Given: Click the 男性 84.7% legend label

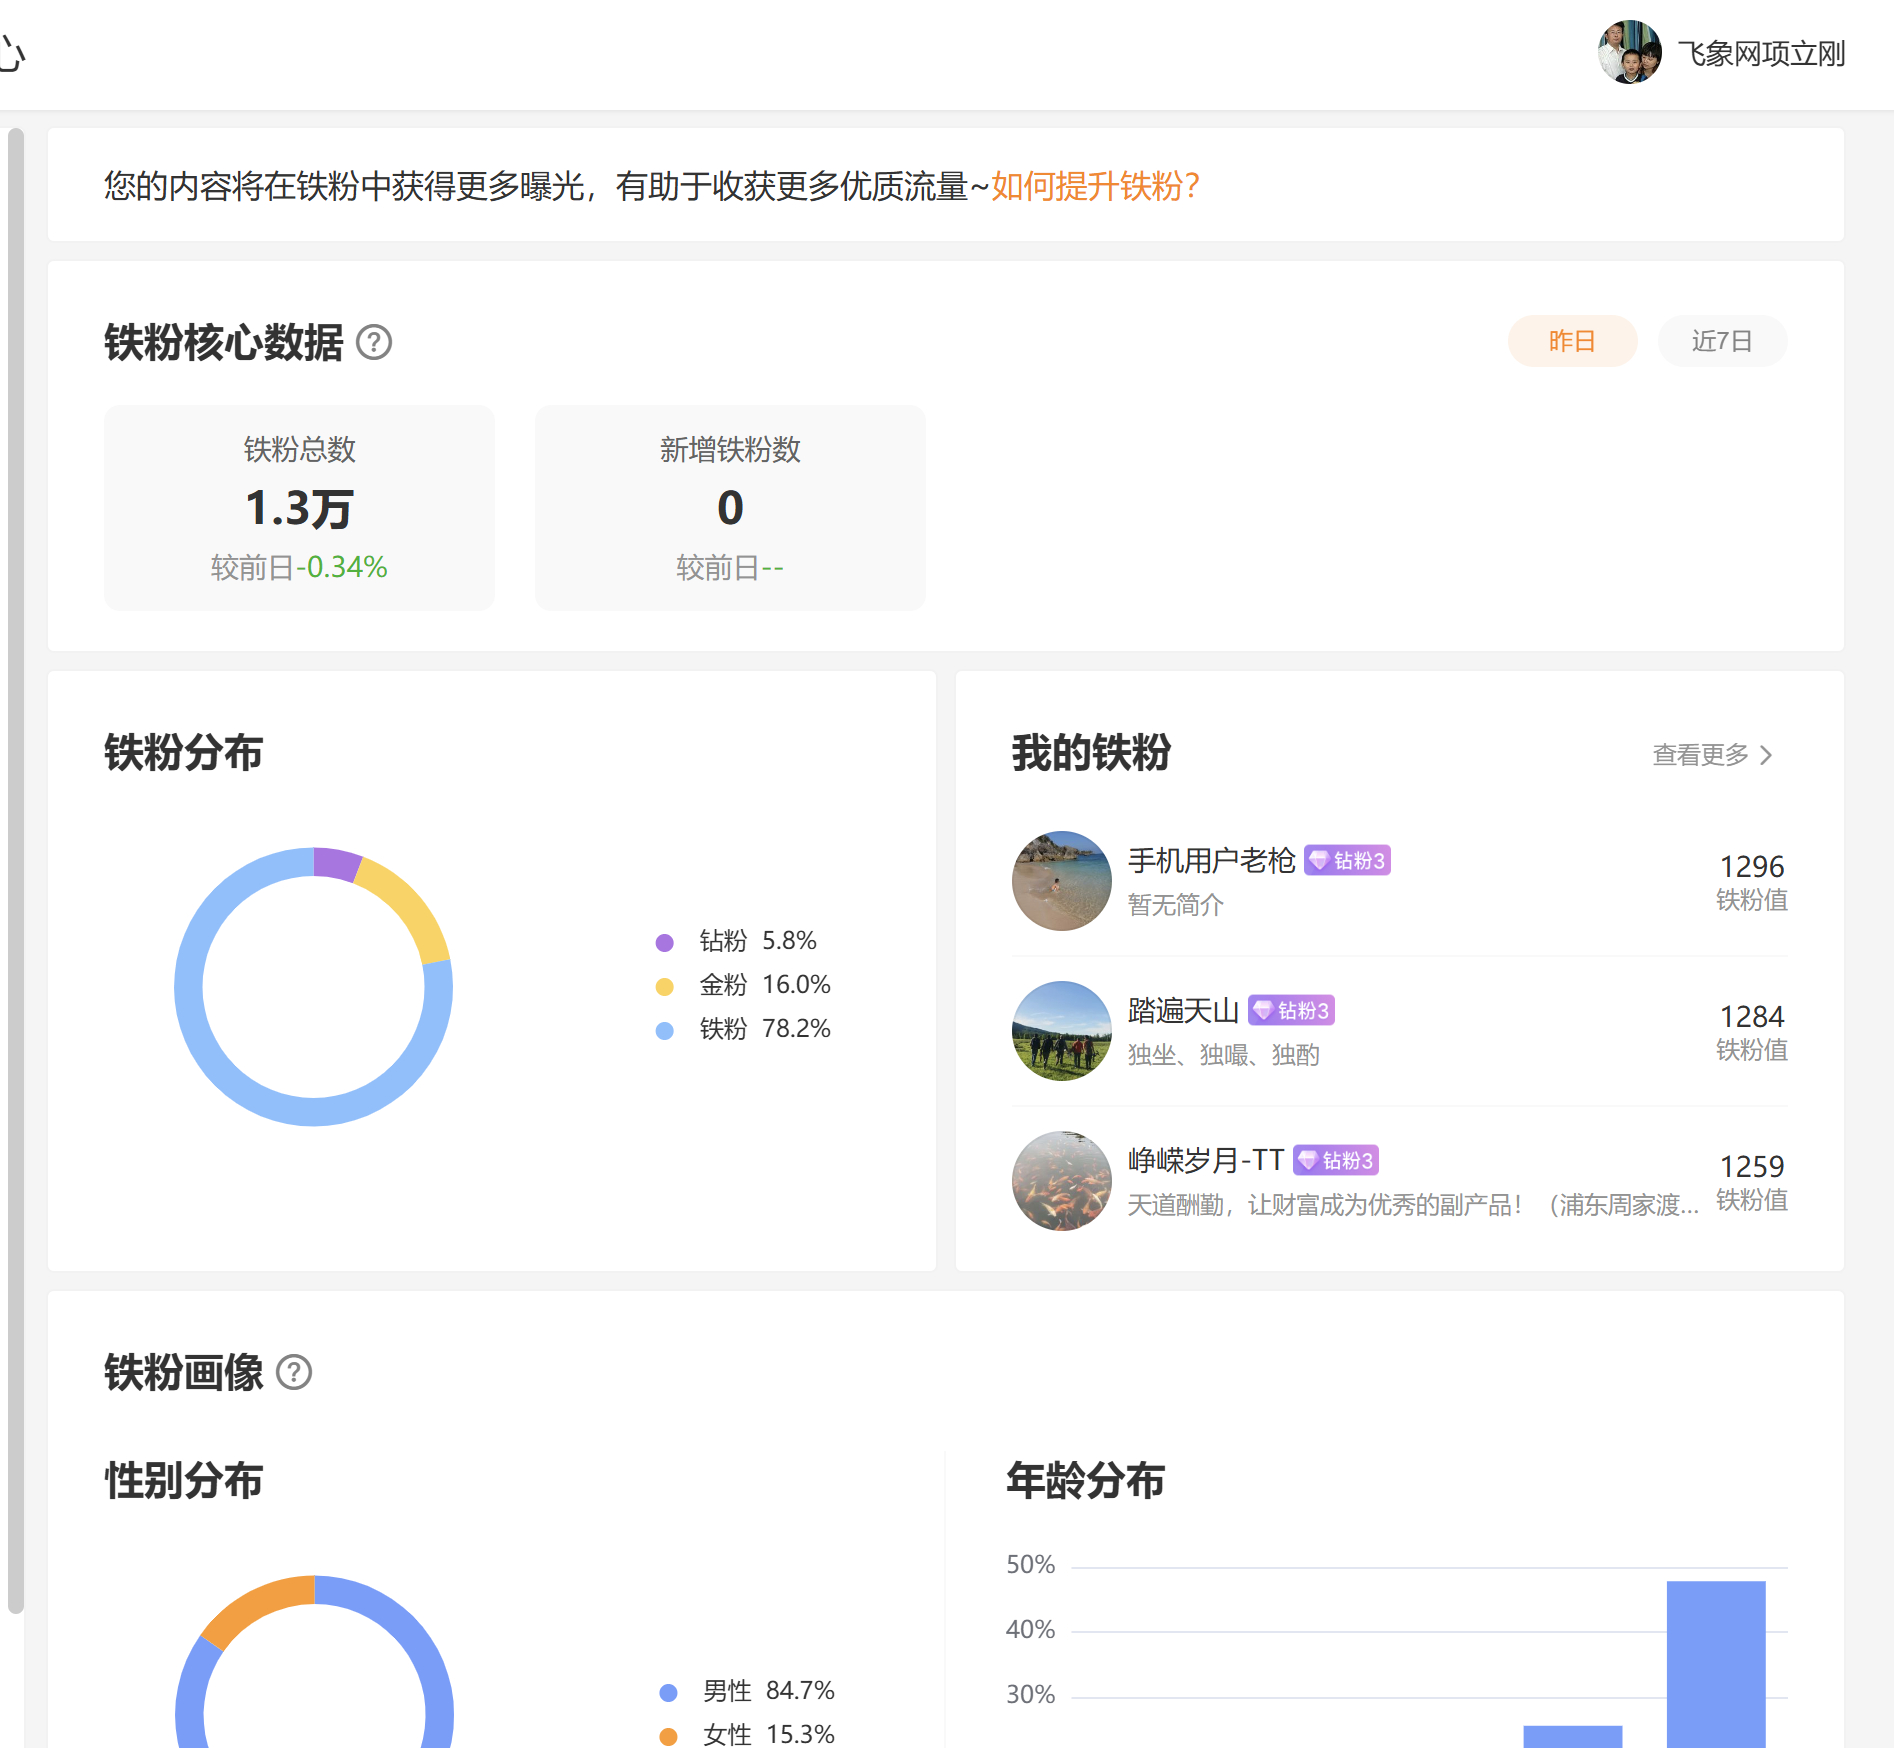Looking at the screenshot, I should pyautogui.click(x=768, y=1690).
